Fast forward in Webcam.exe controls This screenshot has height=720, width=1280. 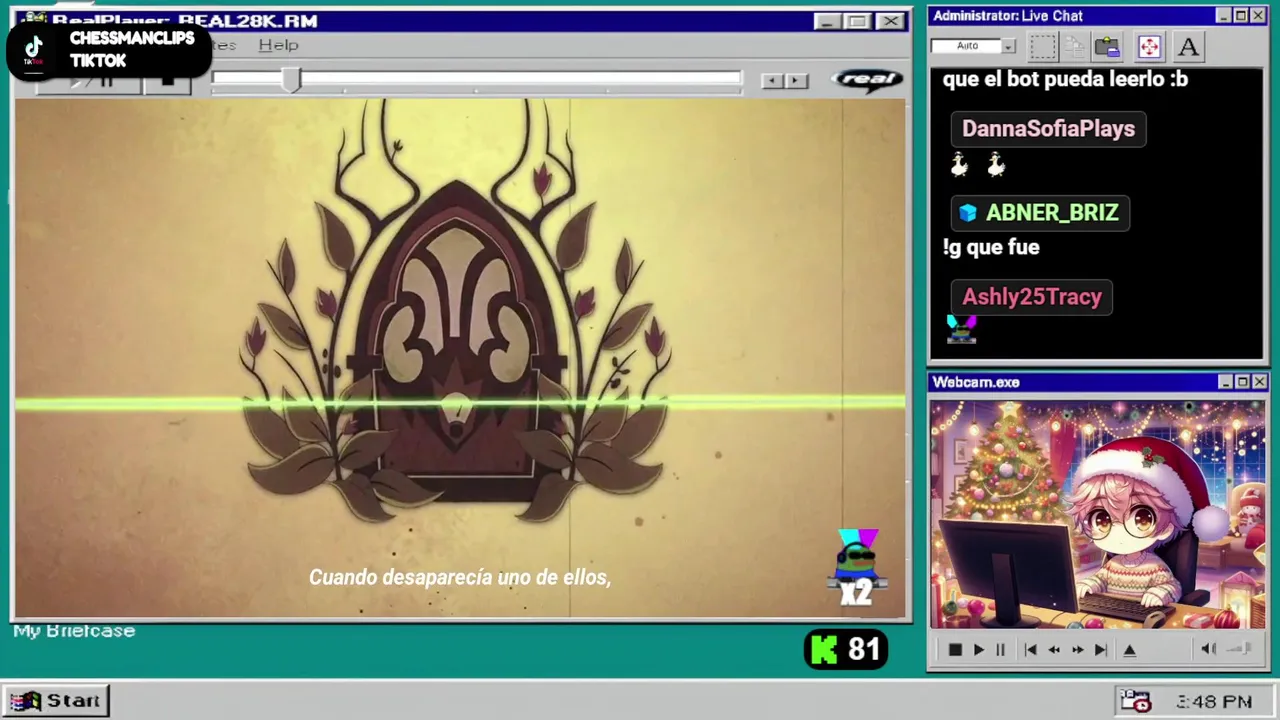pos(1077,650)
